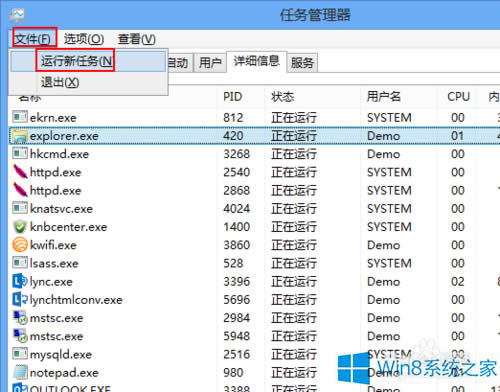
Task: Click the orange wifi icon of kwifi.exe
Action: (20, 245)
